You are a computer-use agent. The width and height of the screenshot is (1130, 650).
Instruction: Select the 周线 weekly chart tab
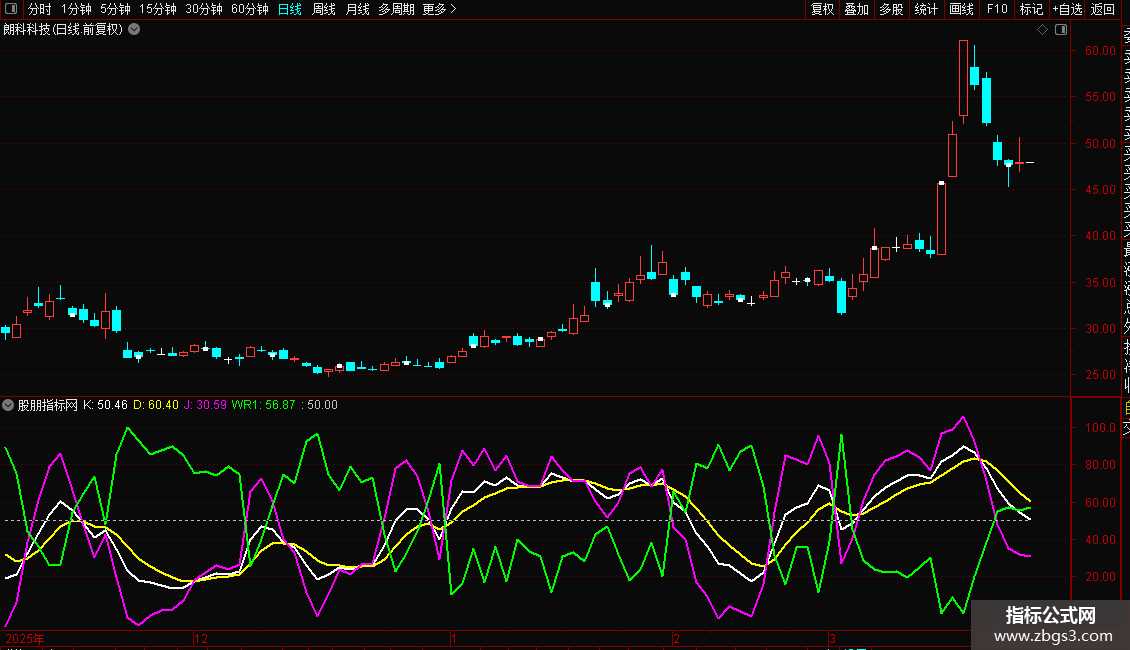click(x=324, y=9)
